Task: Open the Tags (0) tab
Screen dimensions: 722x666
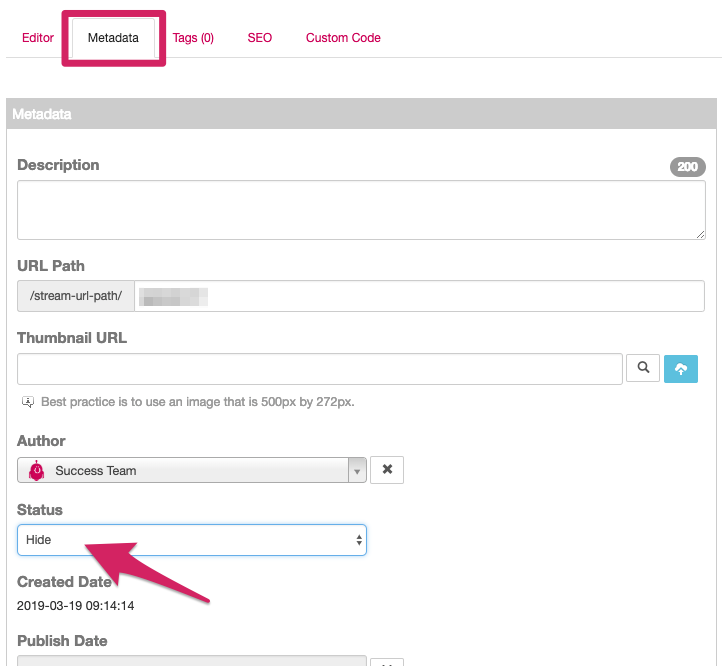Action: [x=193, y=38]
